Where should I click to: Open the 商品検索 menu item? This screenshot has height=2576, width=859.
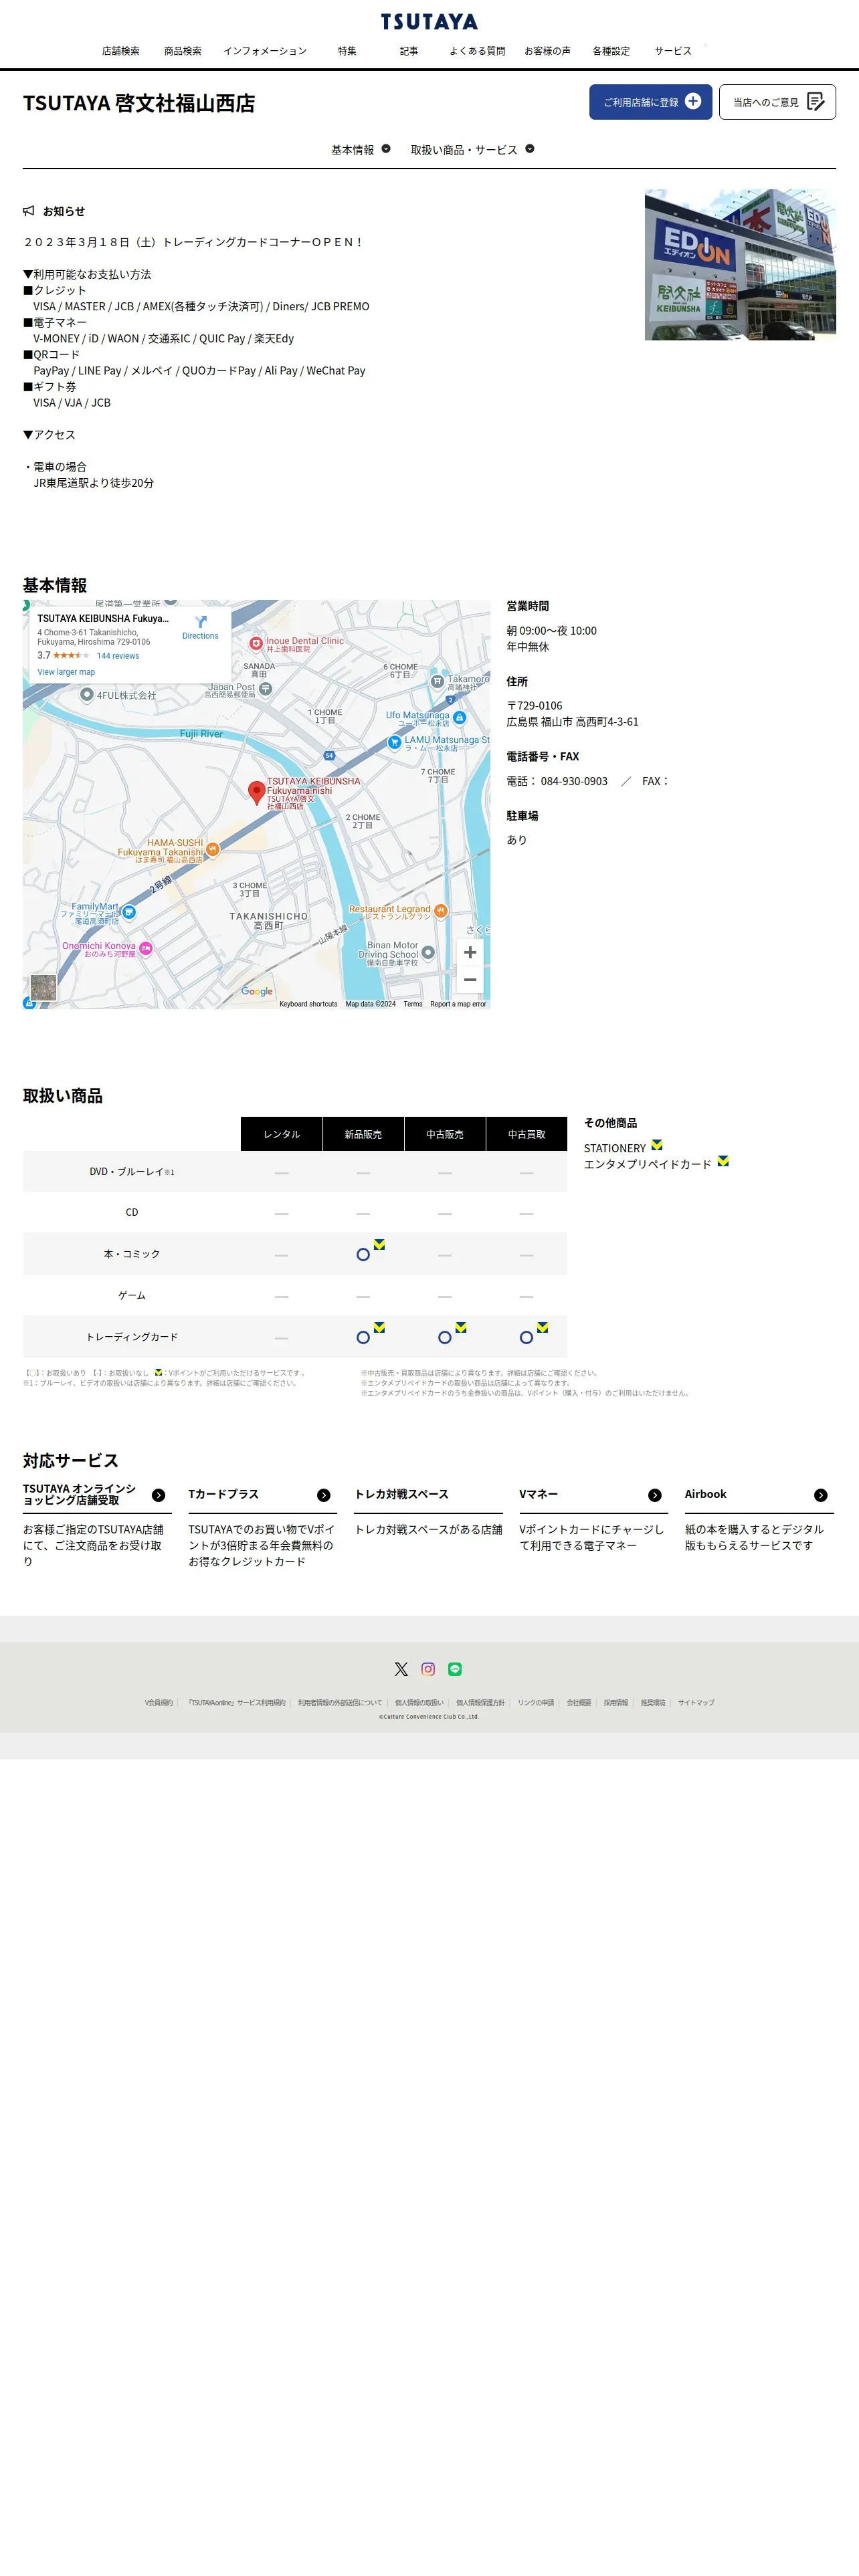point(183,51)
